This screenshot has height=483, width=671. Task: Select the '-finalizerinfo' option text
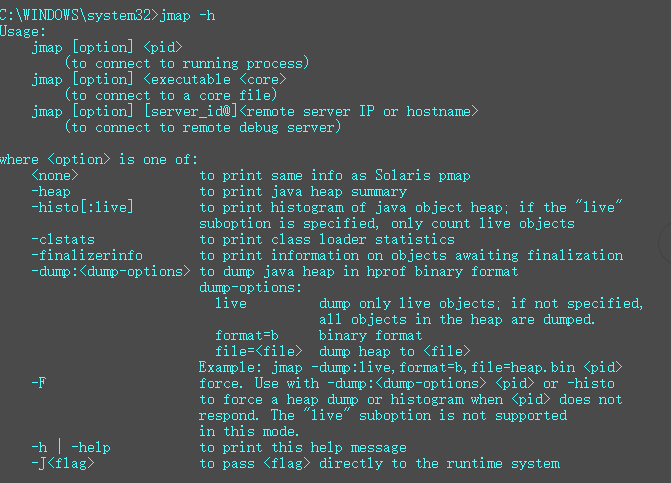pyautogui.click(x=87, y=255)
